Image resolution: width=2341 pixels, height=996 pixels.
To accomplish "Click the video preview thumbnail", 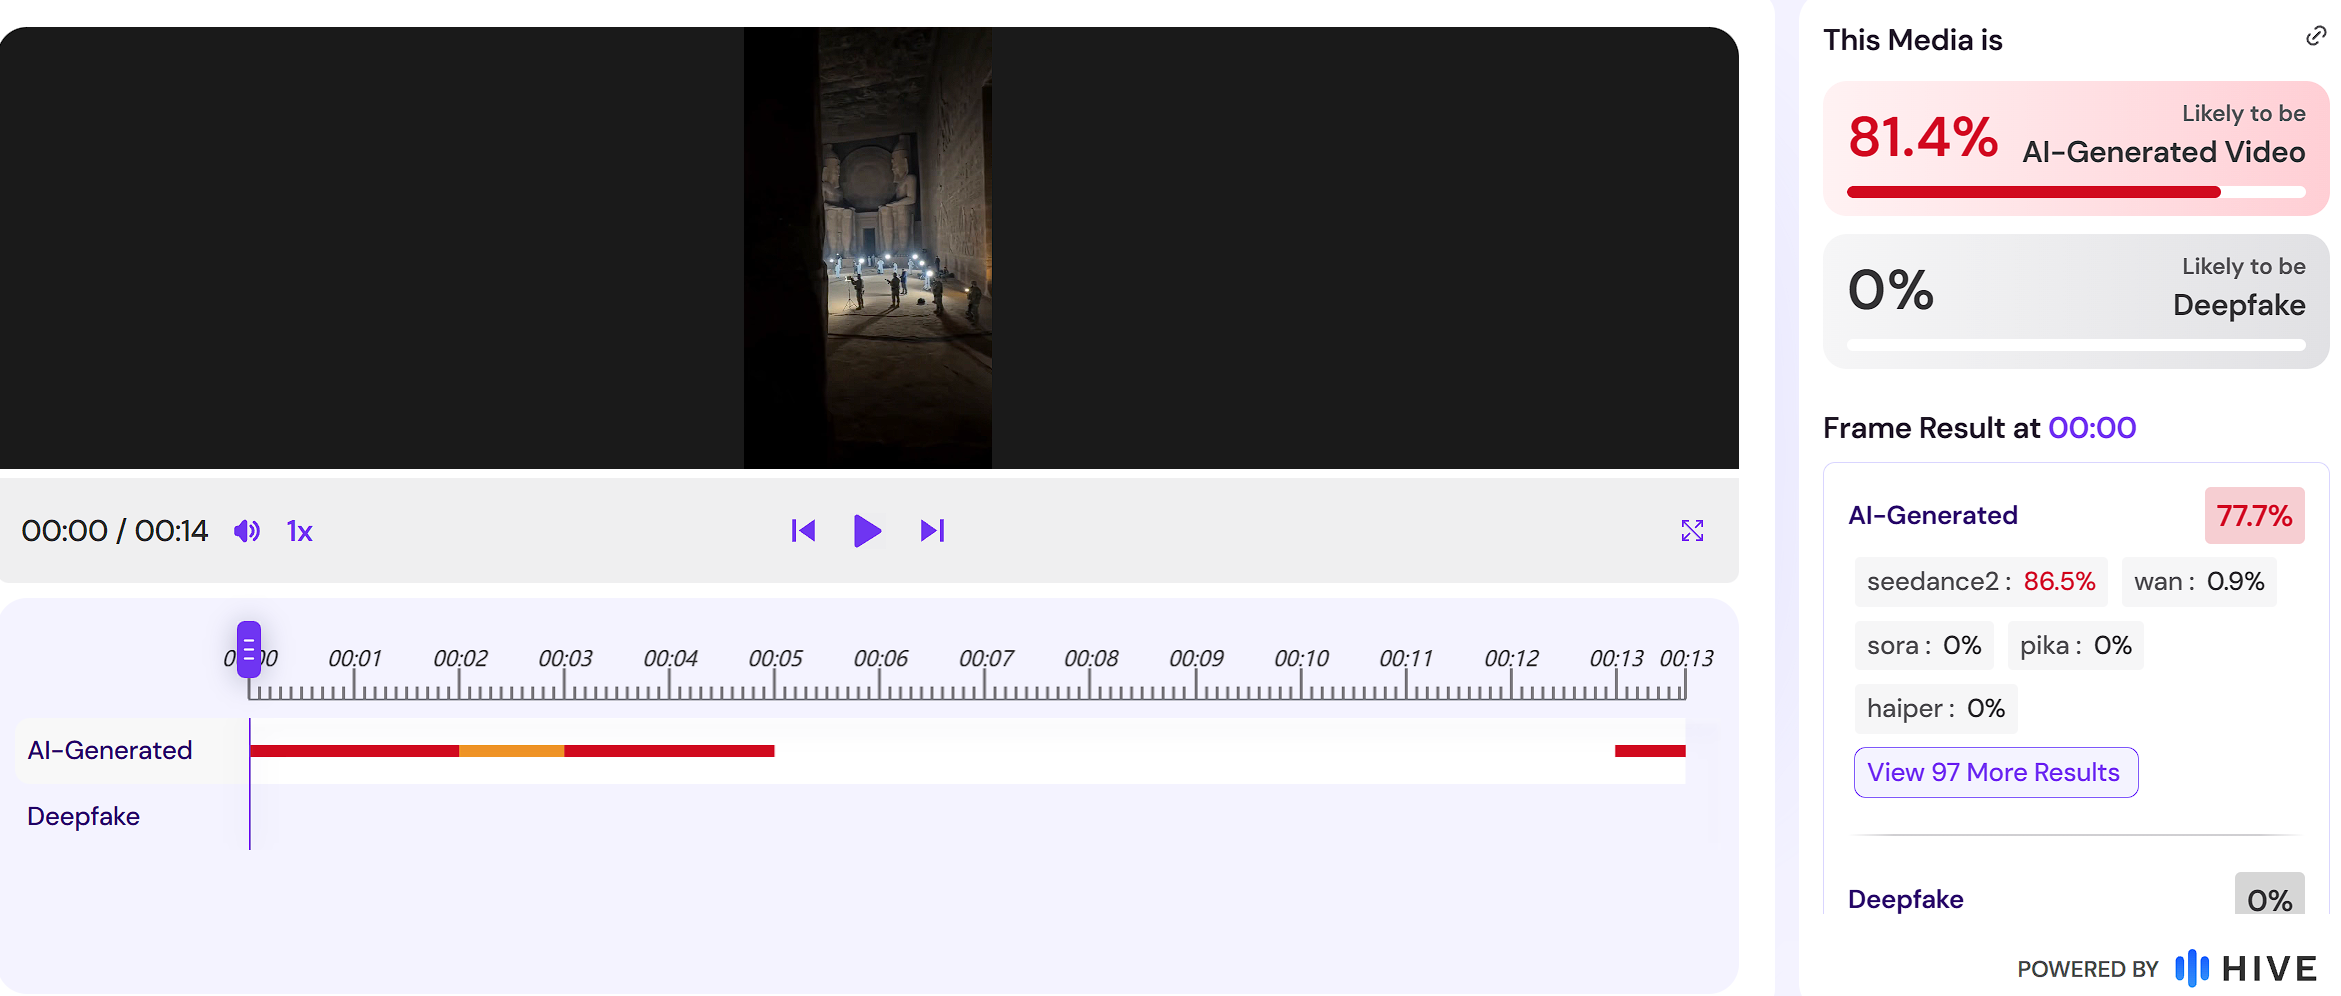I will (x=868, y=247).
